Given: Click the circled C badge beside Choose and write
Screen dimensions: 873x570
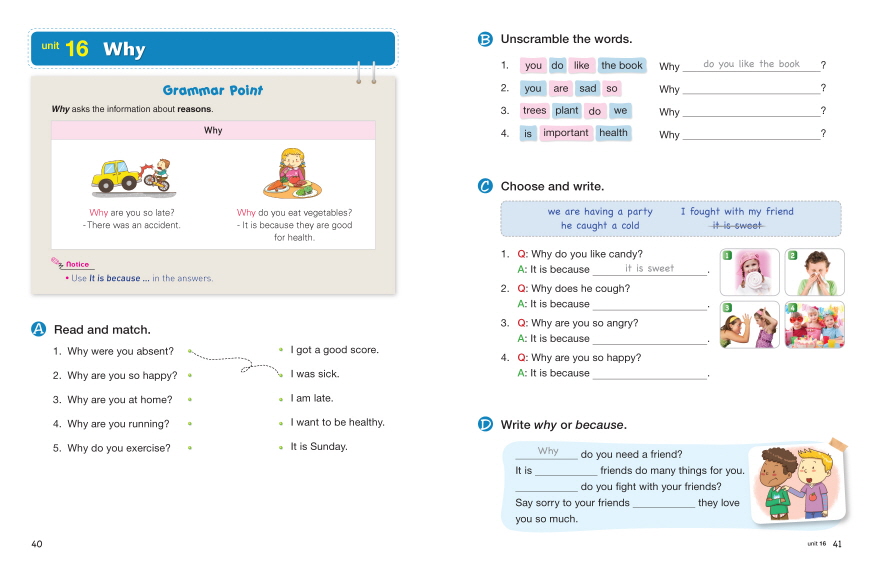Looking at the screenshot, I should [x=486, y=186].
